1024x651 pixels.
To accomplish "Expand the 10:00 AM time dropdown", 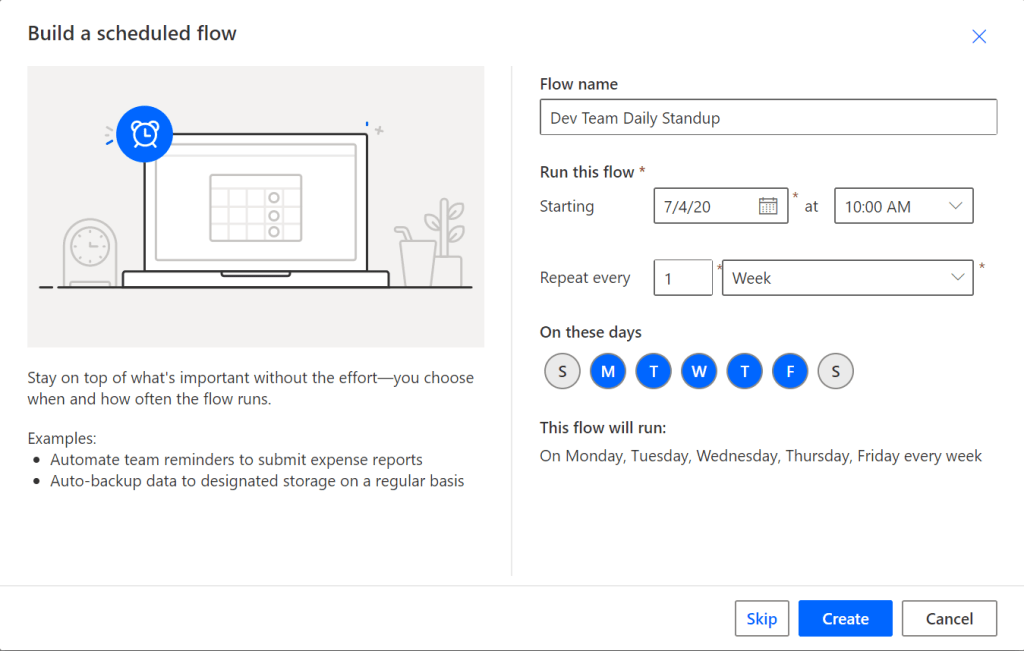I will (x=903, y=206).
